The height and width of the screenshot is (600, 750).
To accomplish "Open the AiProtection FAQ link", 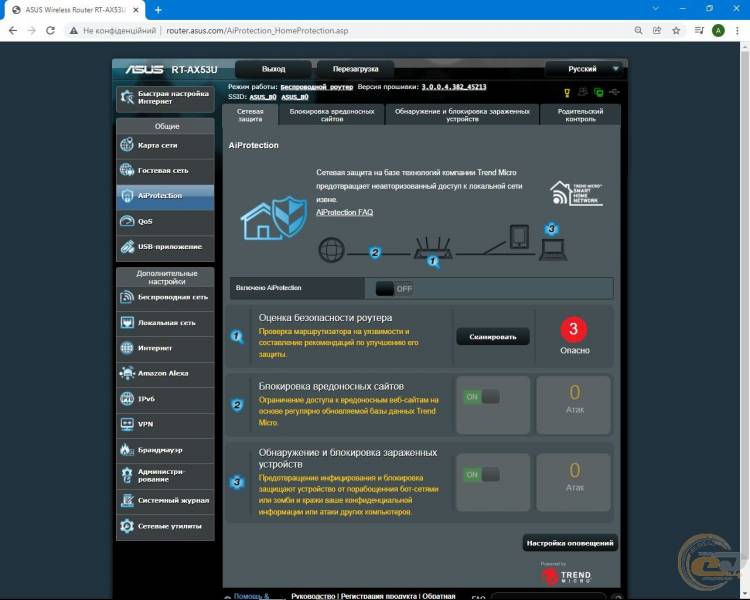I will [x=344, y=212].
